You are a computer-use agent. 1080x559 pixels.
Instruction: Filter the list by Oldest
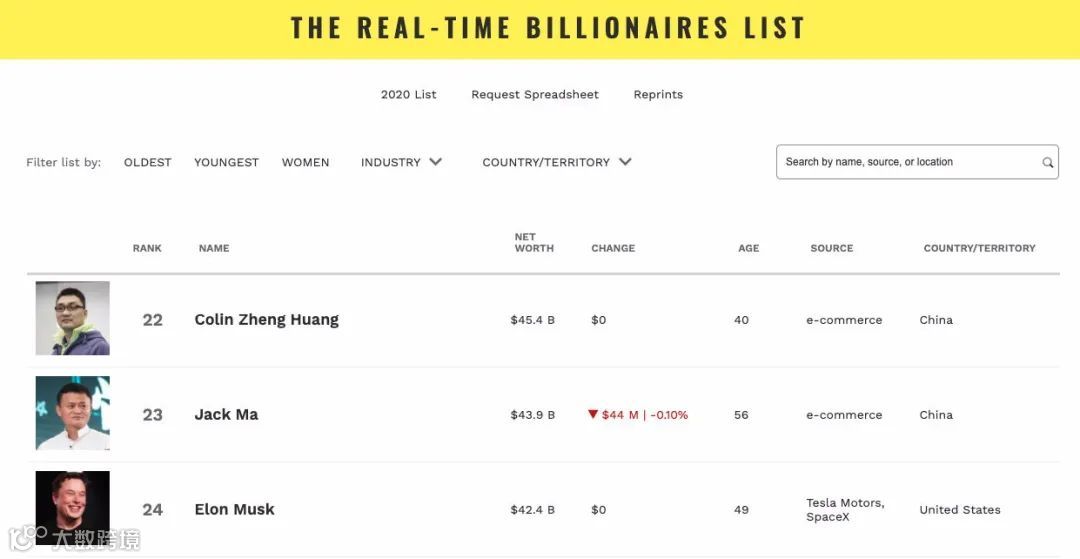coord(148,162)
